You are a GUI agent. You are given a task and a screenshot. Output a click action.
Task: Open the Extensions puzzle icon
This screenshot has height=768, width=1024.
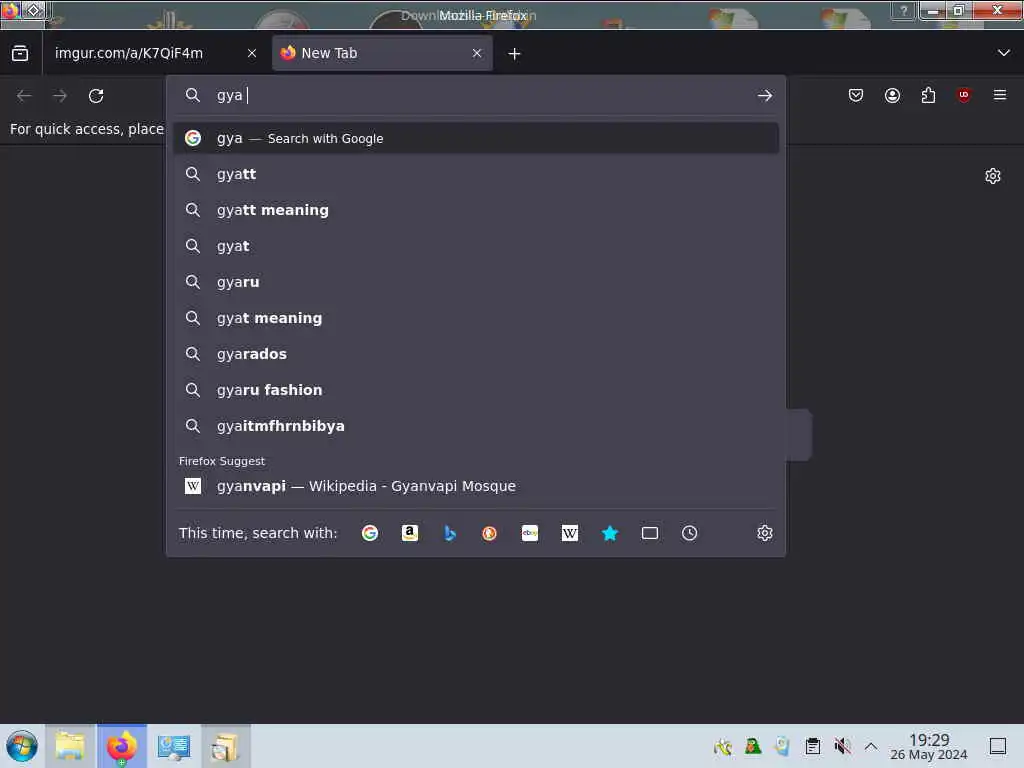pos(928,96)
